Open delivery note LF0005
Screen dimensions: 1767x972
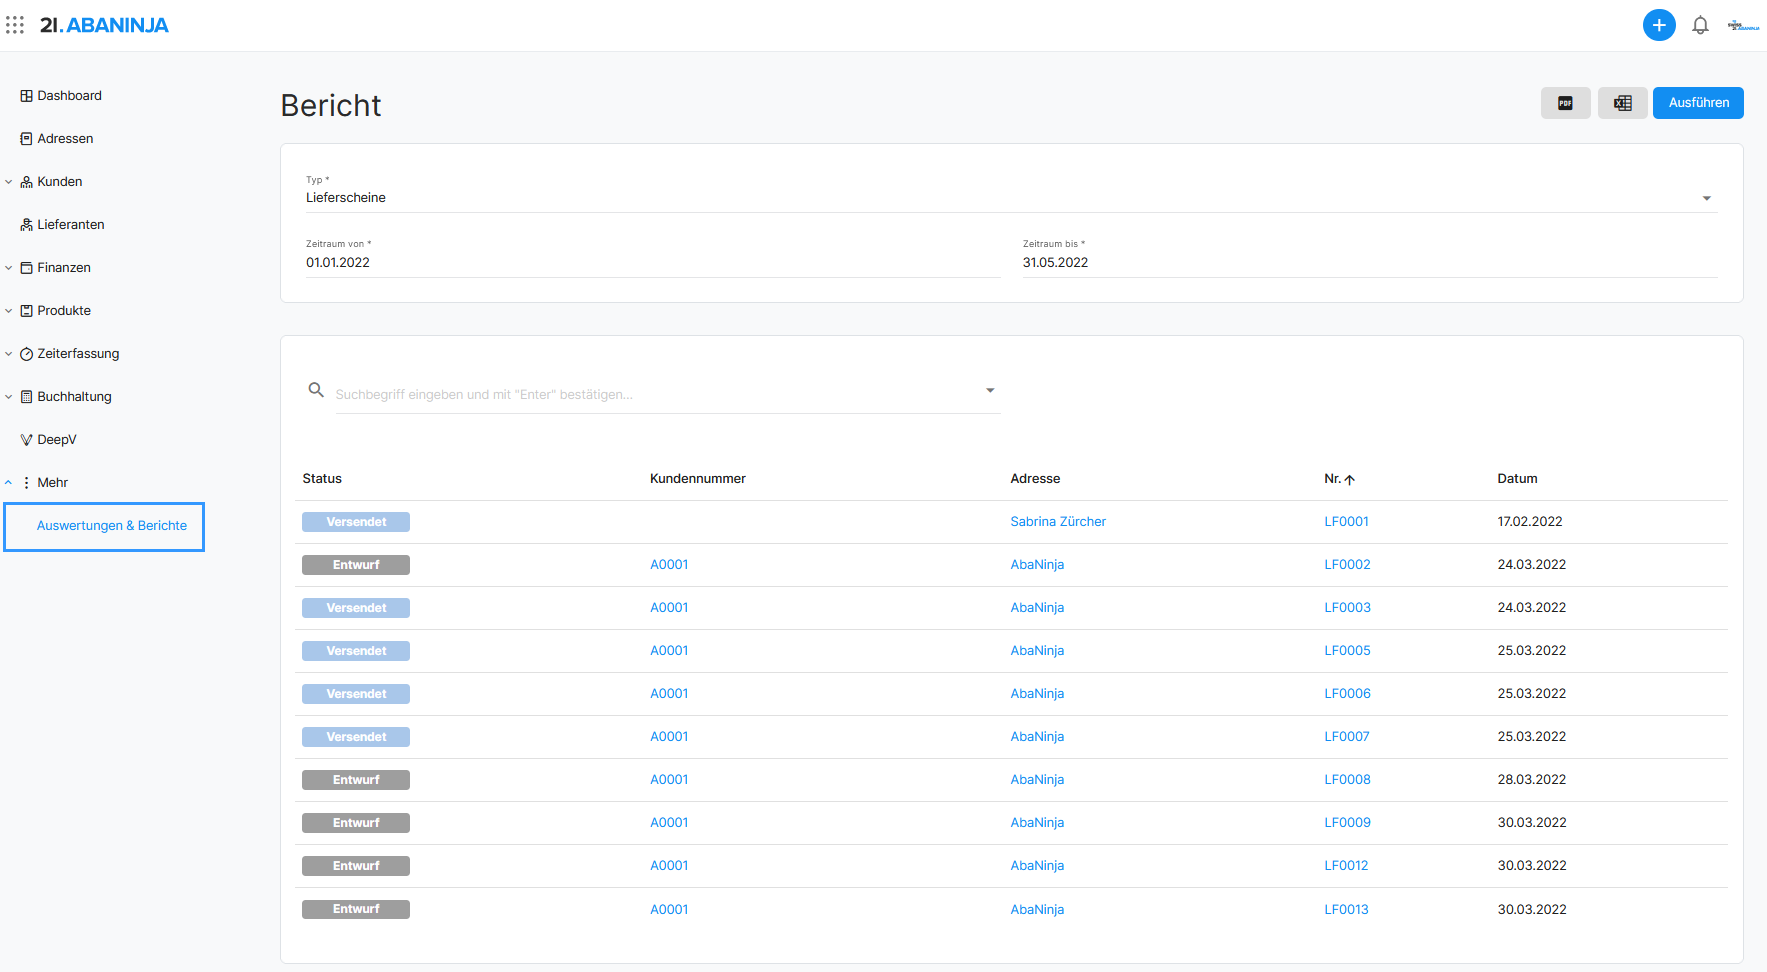(1347, 651)
